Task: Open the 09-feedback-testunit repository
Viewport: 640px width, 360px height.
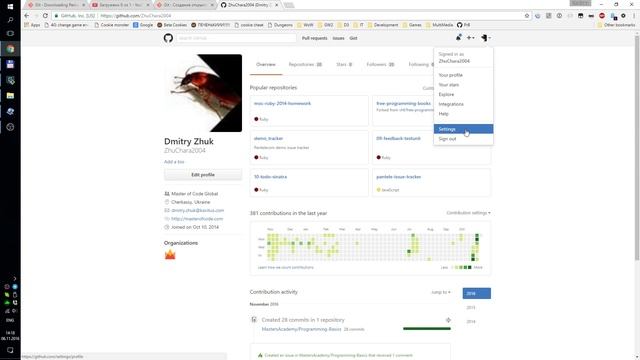Action: 398,138
